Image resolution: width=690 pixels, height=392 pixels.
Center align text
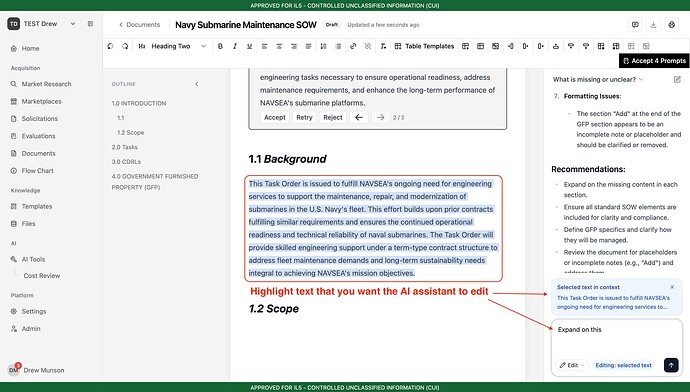tap(279, 46)
